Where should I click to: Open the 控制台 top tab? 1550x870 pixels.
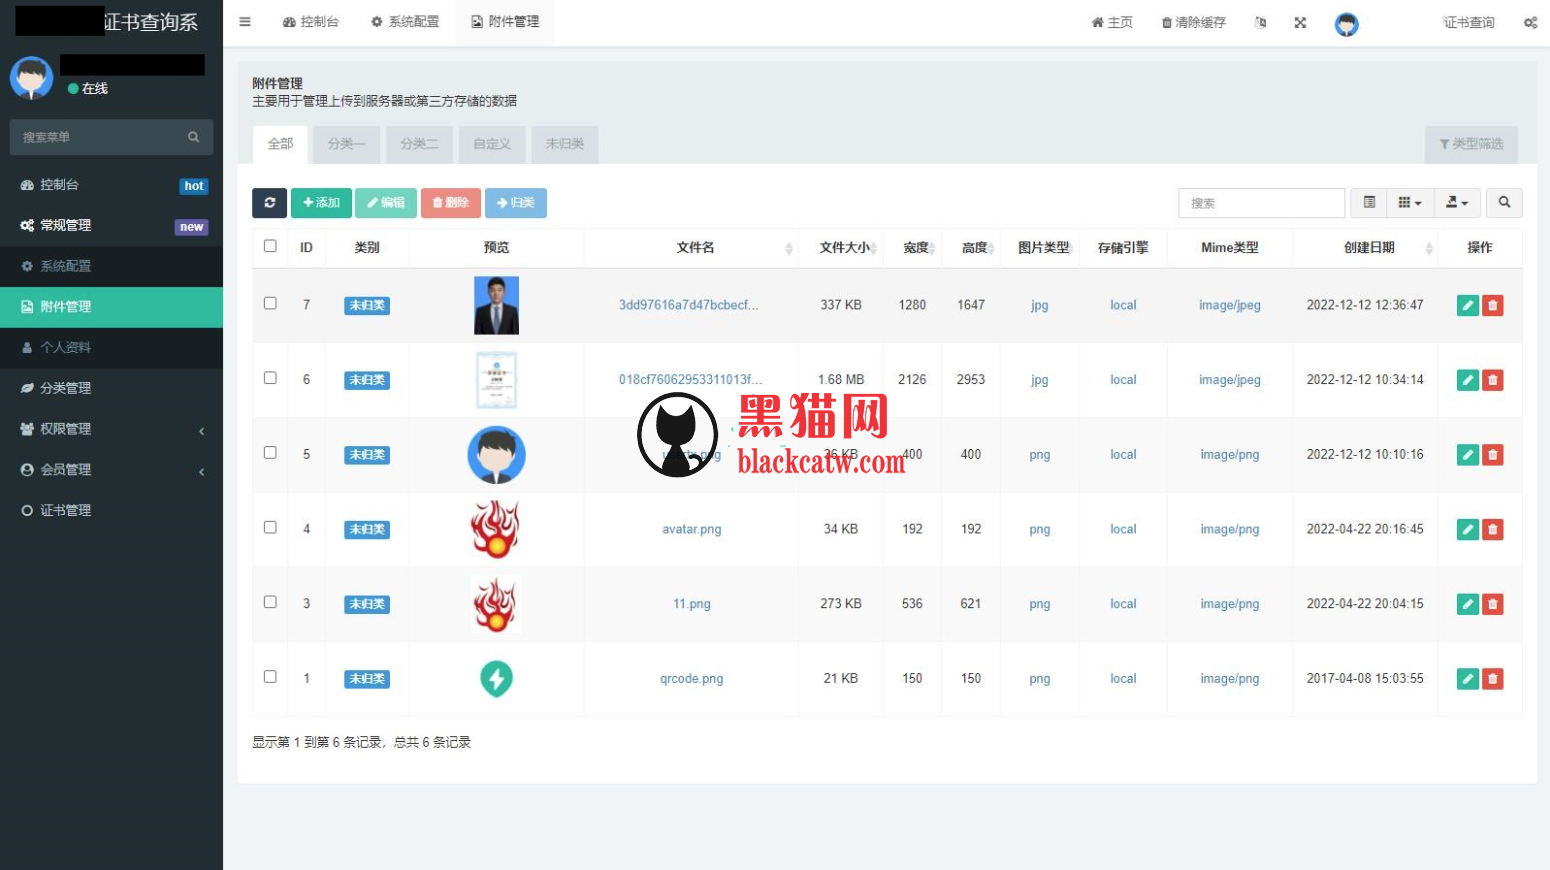pyautogui.click(x=311, y=22)
